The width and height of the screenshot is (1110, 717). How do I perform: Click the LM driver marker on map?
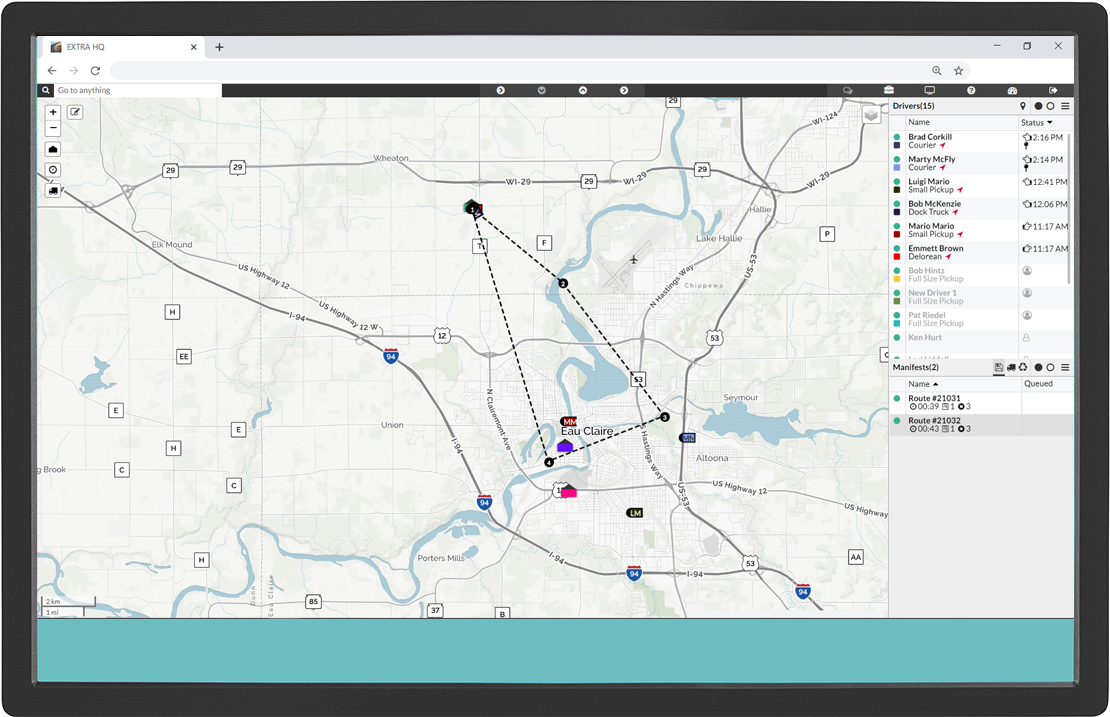(635, 513)
